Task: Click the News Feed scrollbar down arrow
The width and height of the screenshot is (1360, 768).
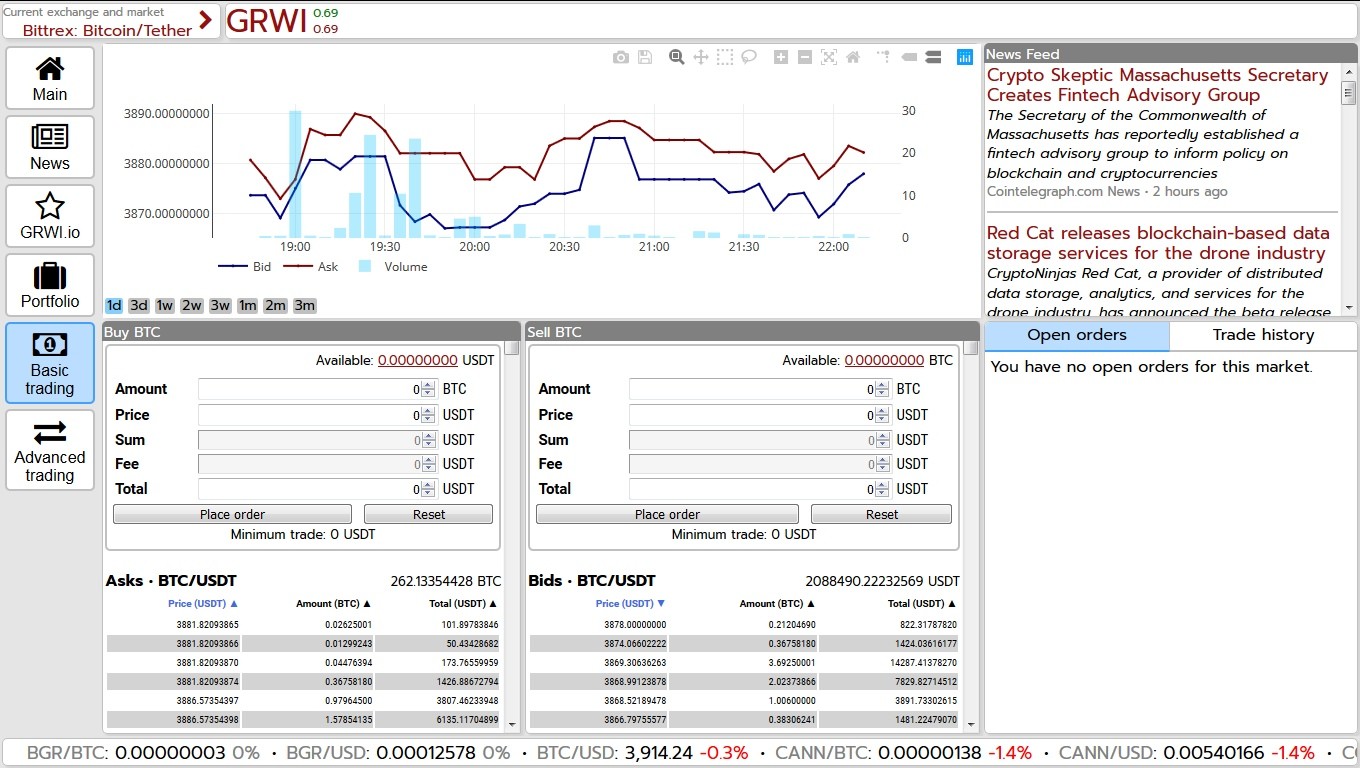Action: pyautogui.click(x=1348, y=308)
